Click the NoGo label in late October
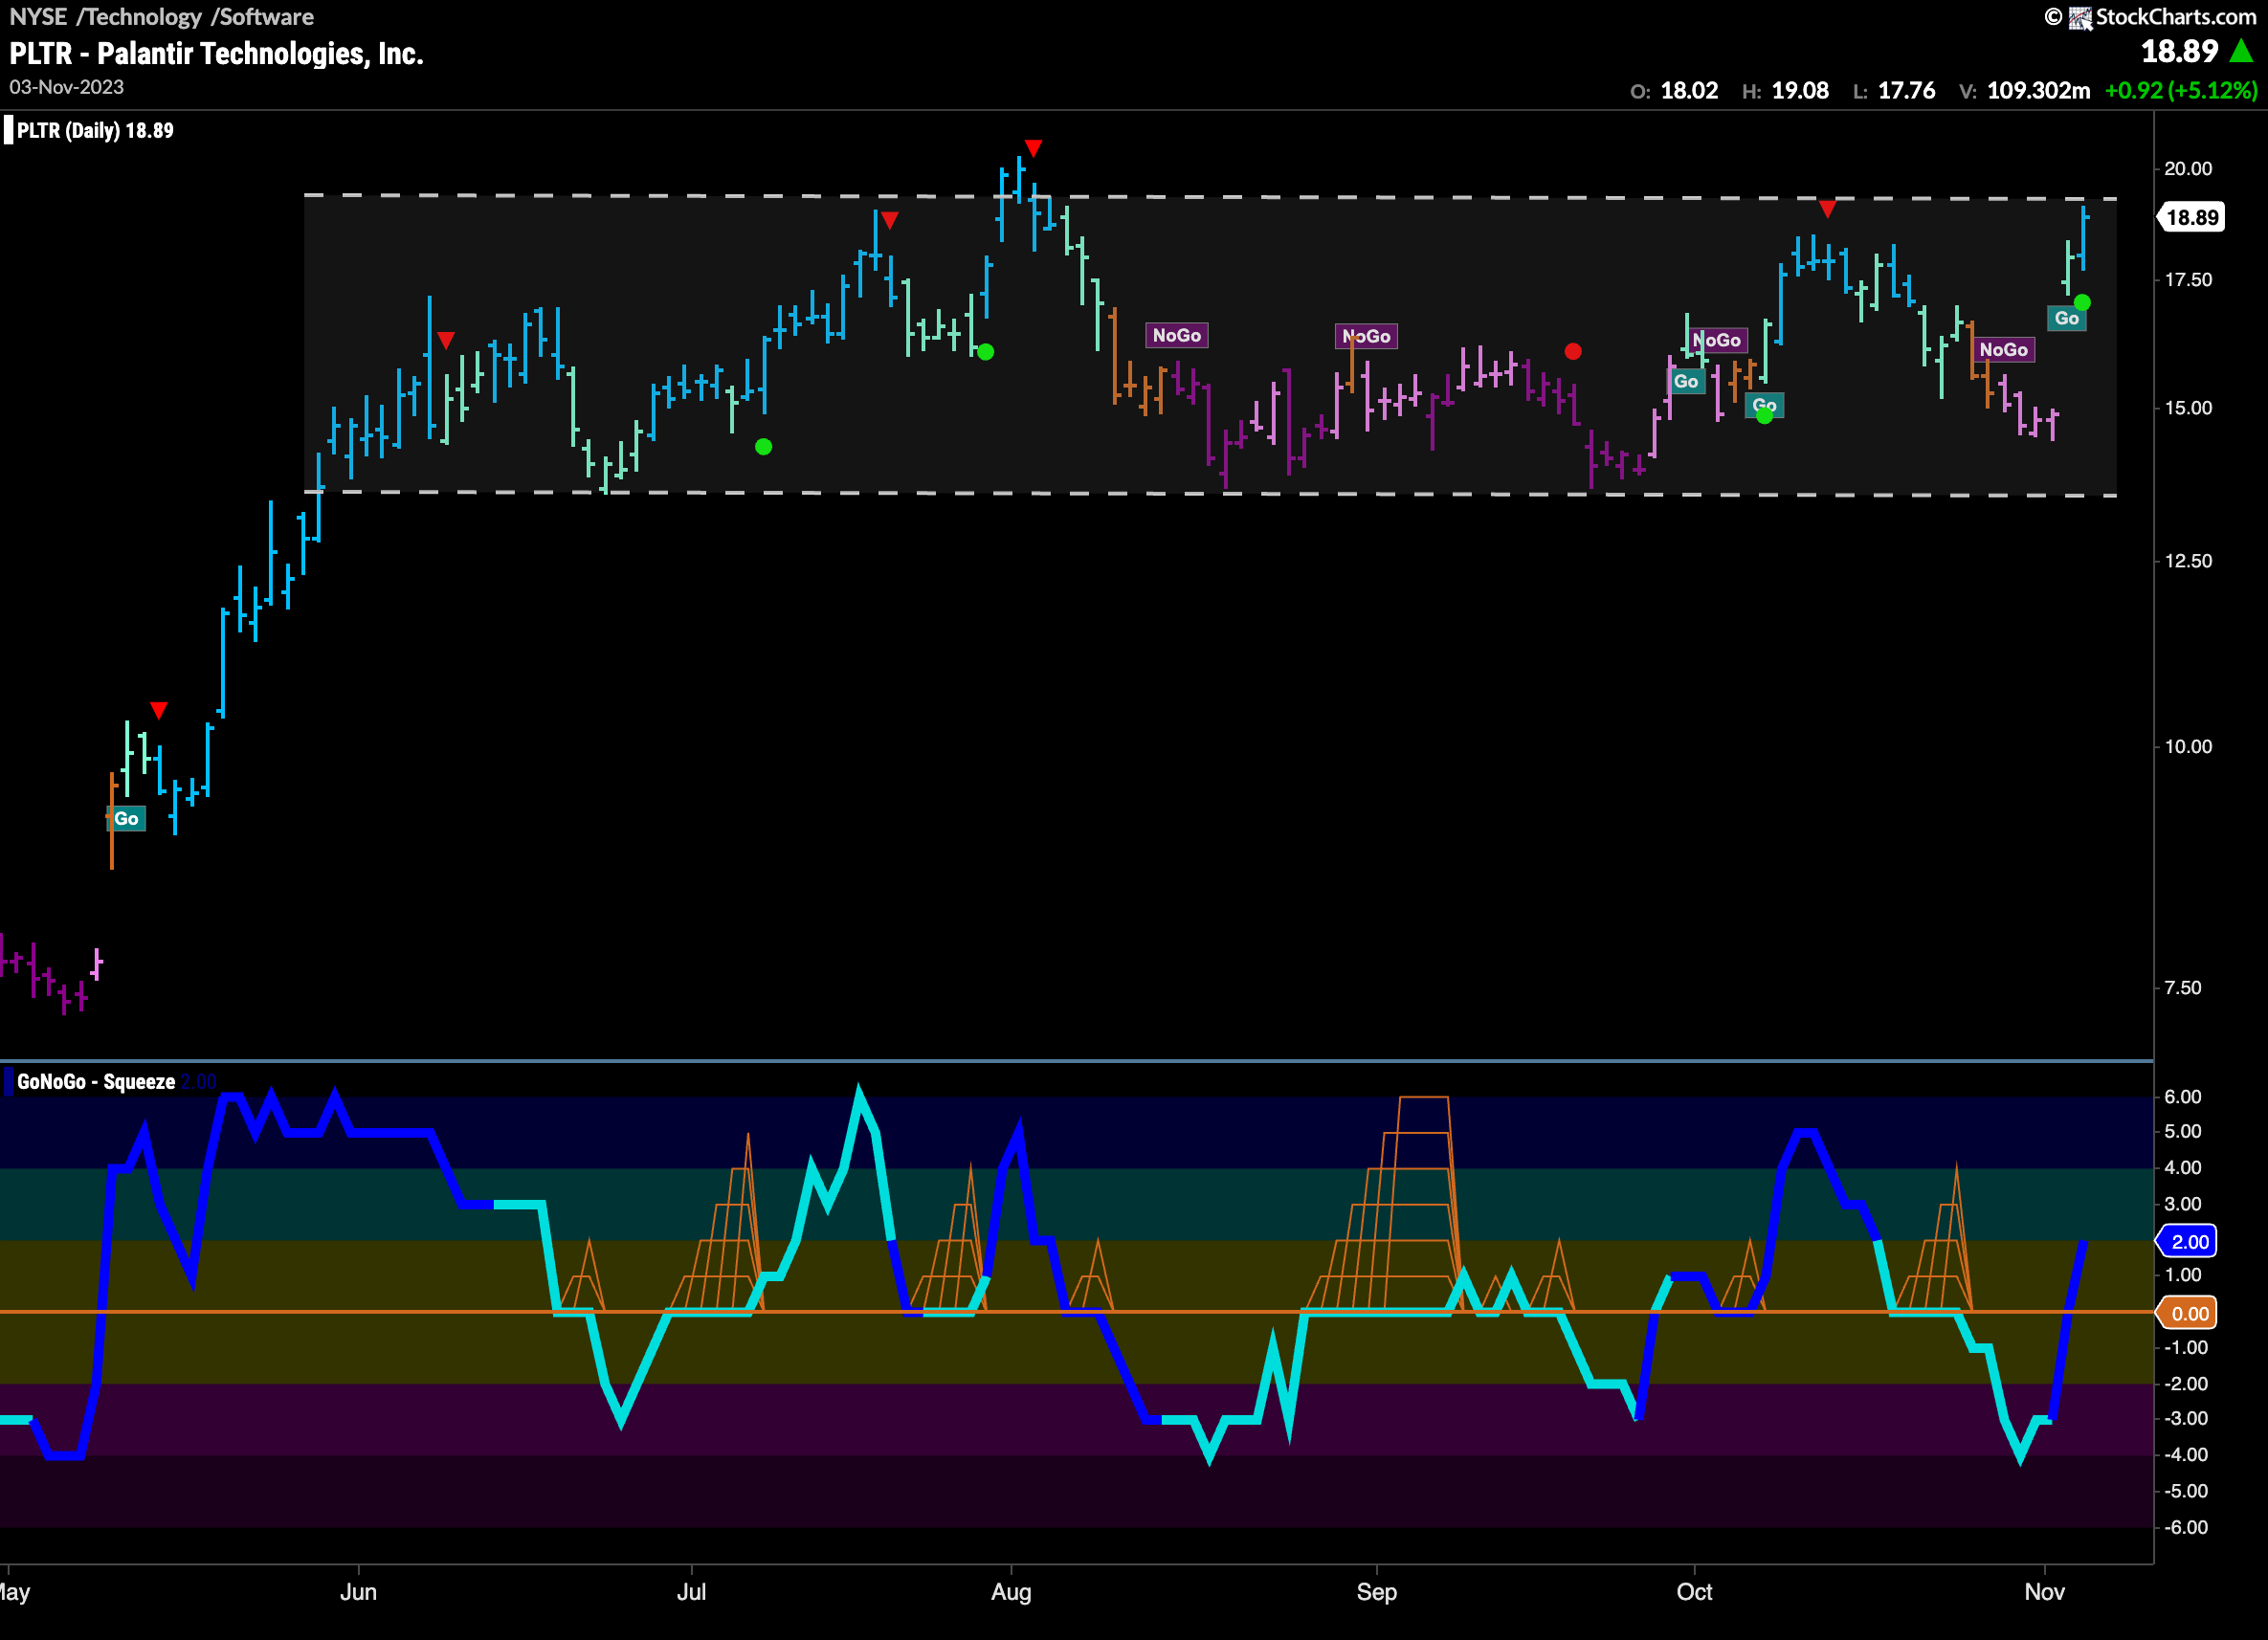The image size is (2268, 1640). tap(2003, 349)
